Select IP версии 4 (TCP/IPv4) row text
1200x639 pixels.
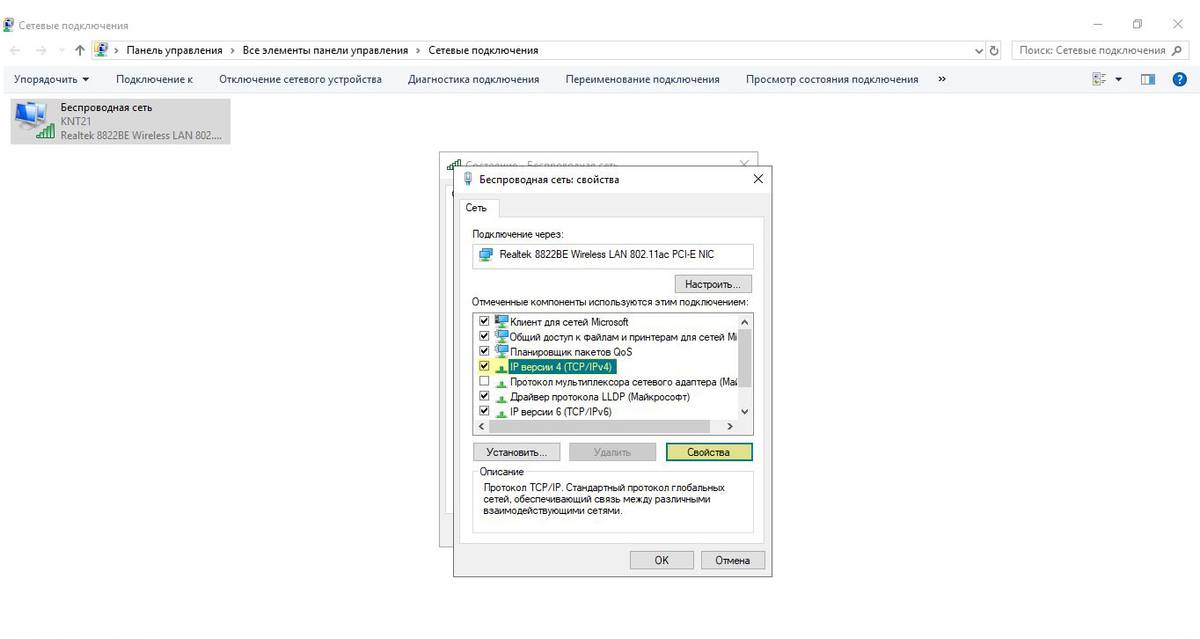[x=561, y=367]
